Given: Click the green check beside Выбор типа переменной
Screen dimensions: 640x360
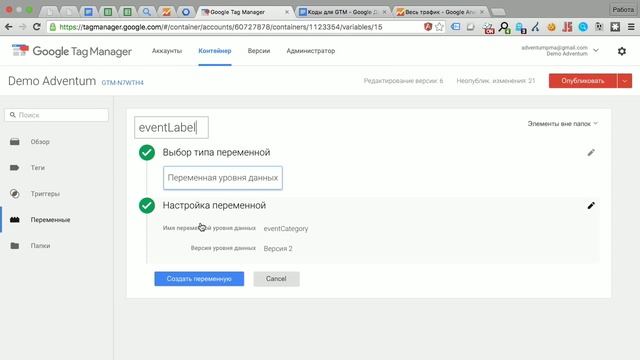Looking at the screenshot, I should [x=147, y=153].
